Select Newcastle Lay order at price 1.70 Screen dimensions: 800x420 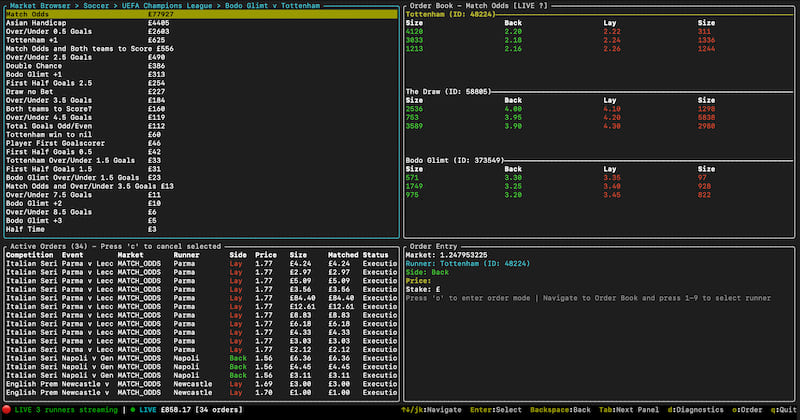coord(202,392)
